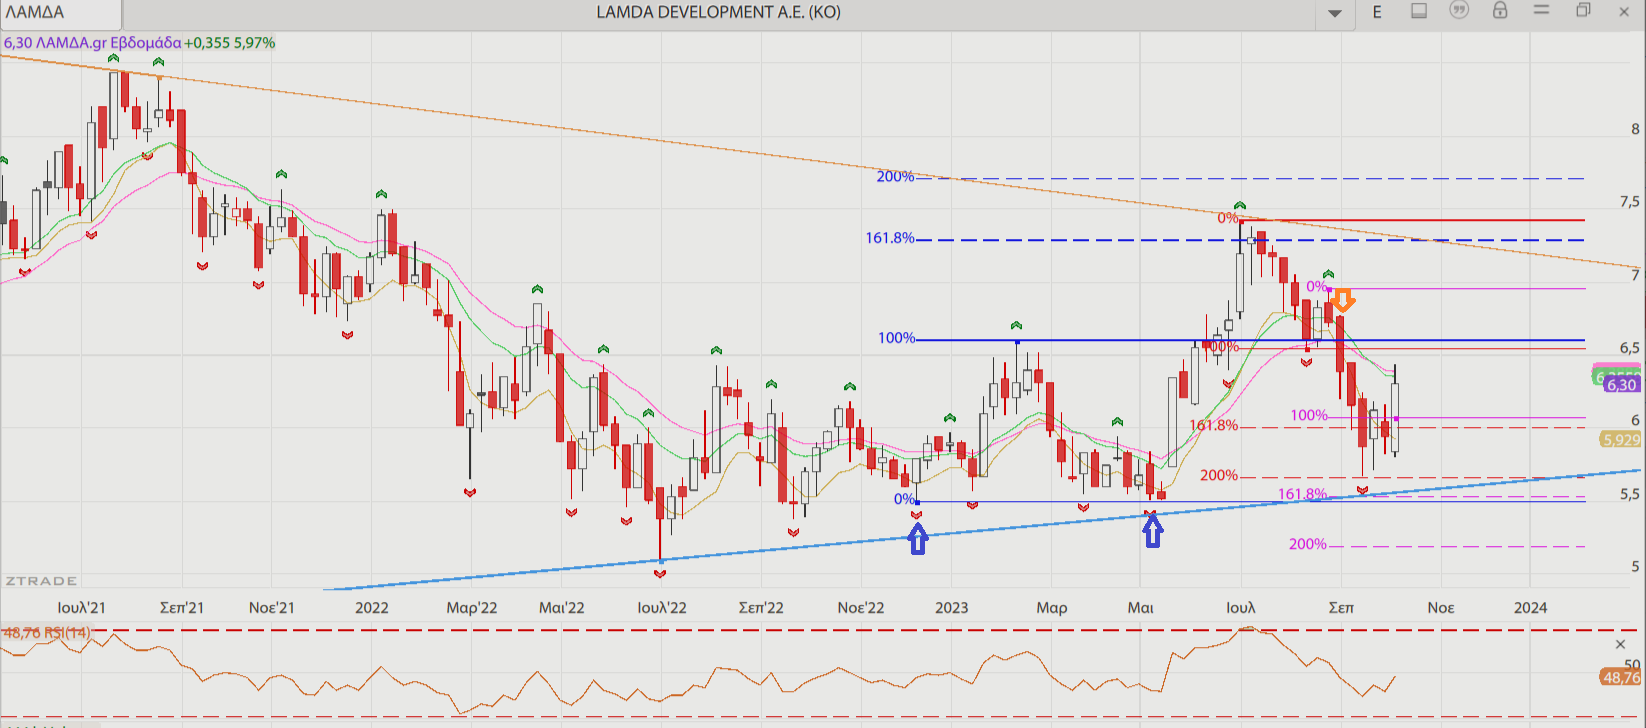The width and height of the screenshot is (1646, 728).
Task: Click the '6,30 ΛΑΜΔΑ.gr Εβδομάδα' series label
Action: [92, 43]
